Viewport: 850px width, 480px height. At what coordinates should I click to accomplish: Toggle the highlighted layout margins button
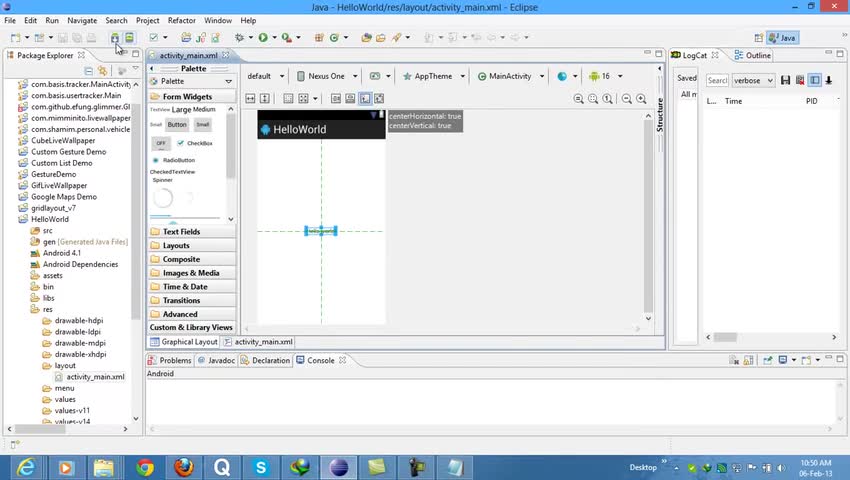pos(365,98)
